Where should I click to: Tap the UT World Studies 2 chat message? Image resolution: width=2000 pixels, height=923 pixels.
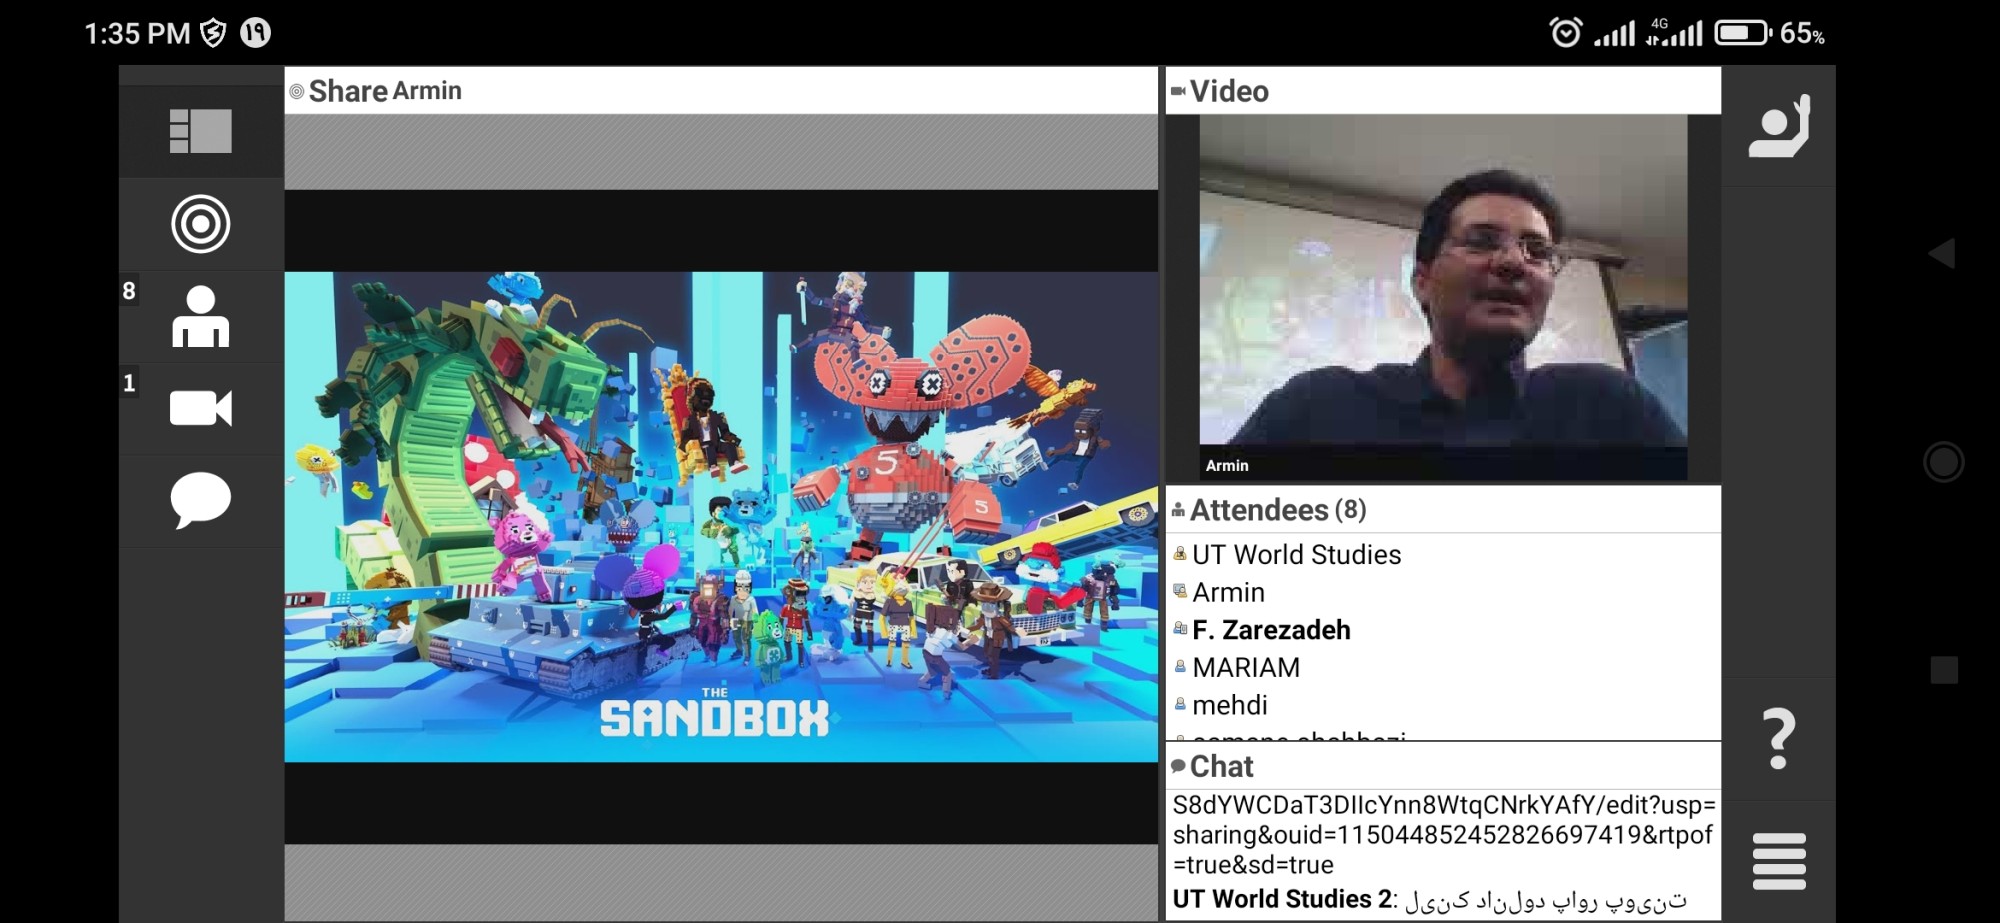1431,900
